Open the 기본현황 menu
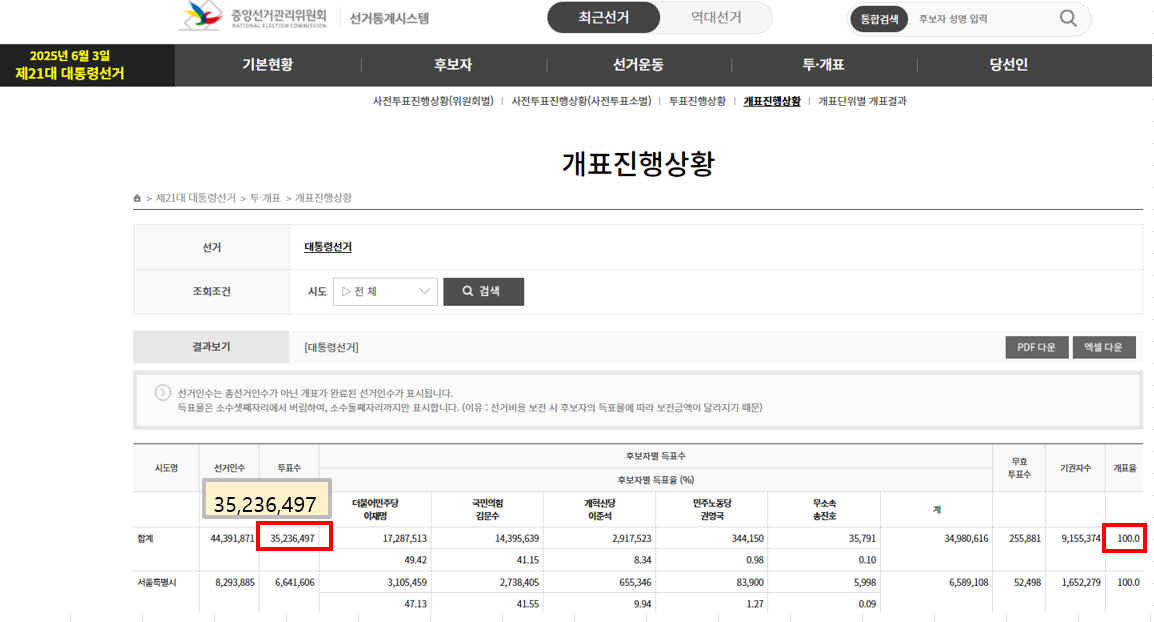 [x=267, y=65]
